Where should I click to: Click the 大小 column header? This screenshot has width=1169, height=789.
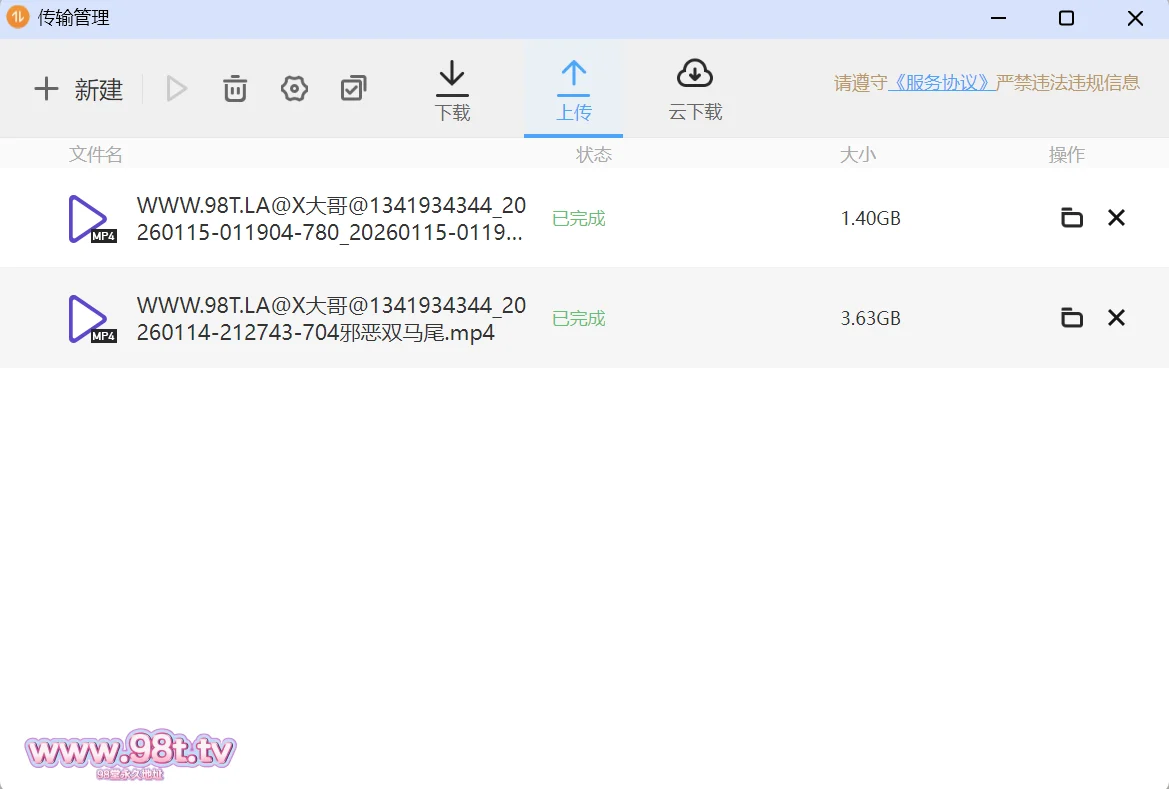click(x=857, y=155)
